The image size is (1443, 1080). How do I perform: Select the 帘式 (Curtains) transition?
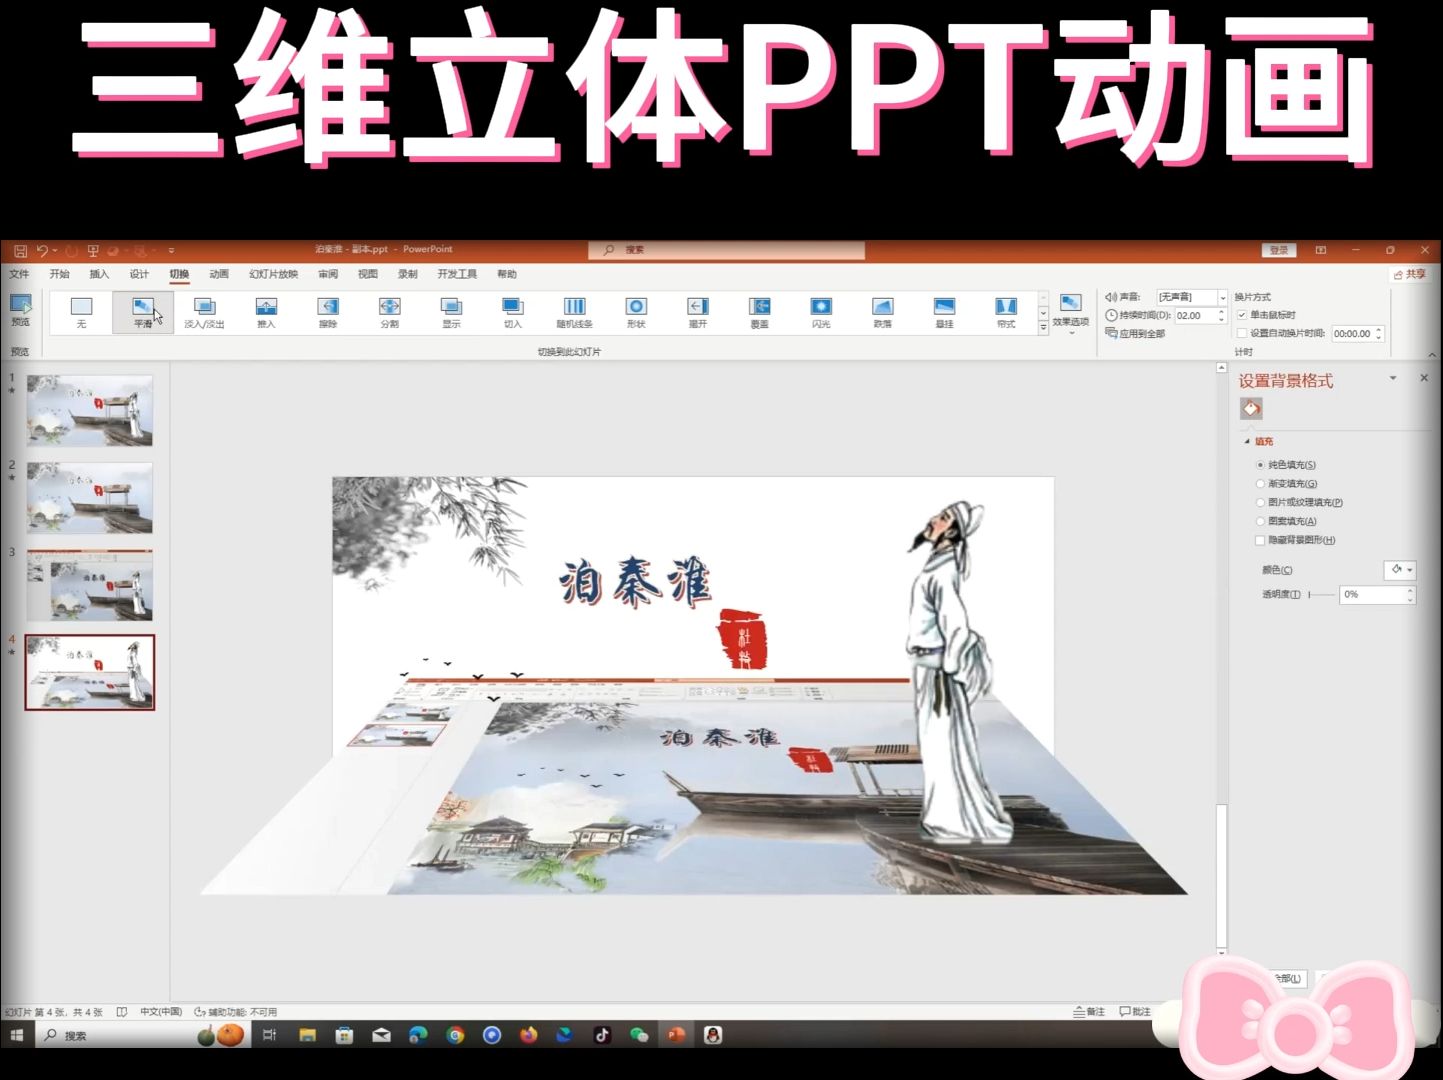1006,312
